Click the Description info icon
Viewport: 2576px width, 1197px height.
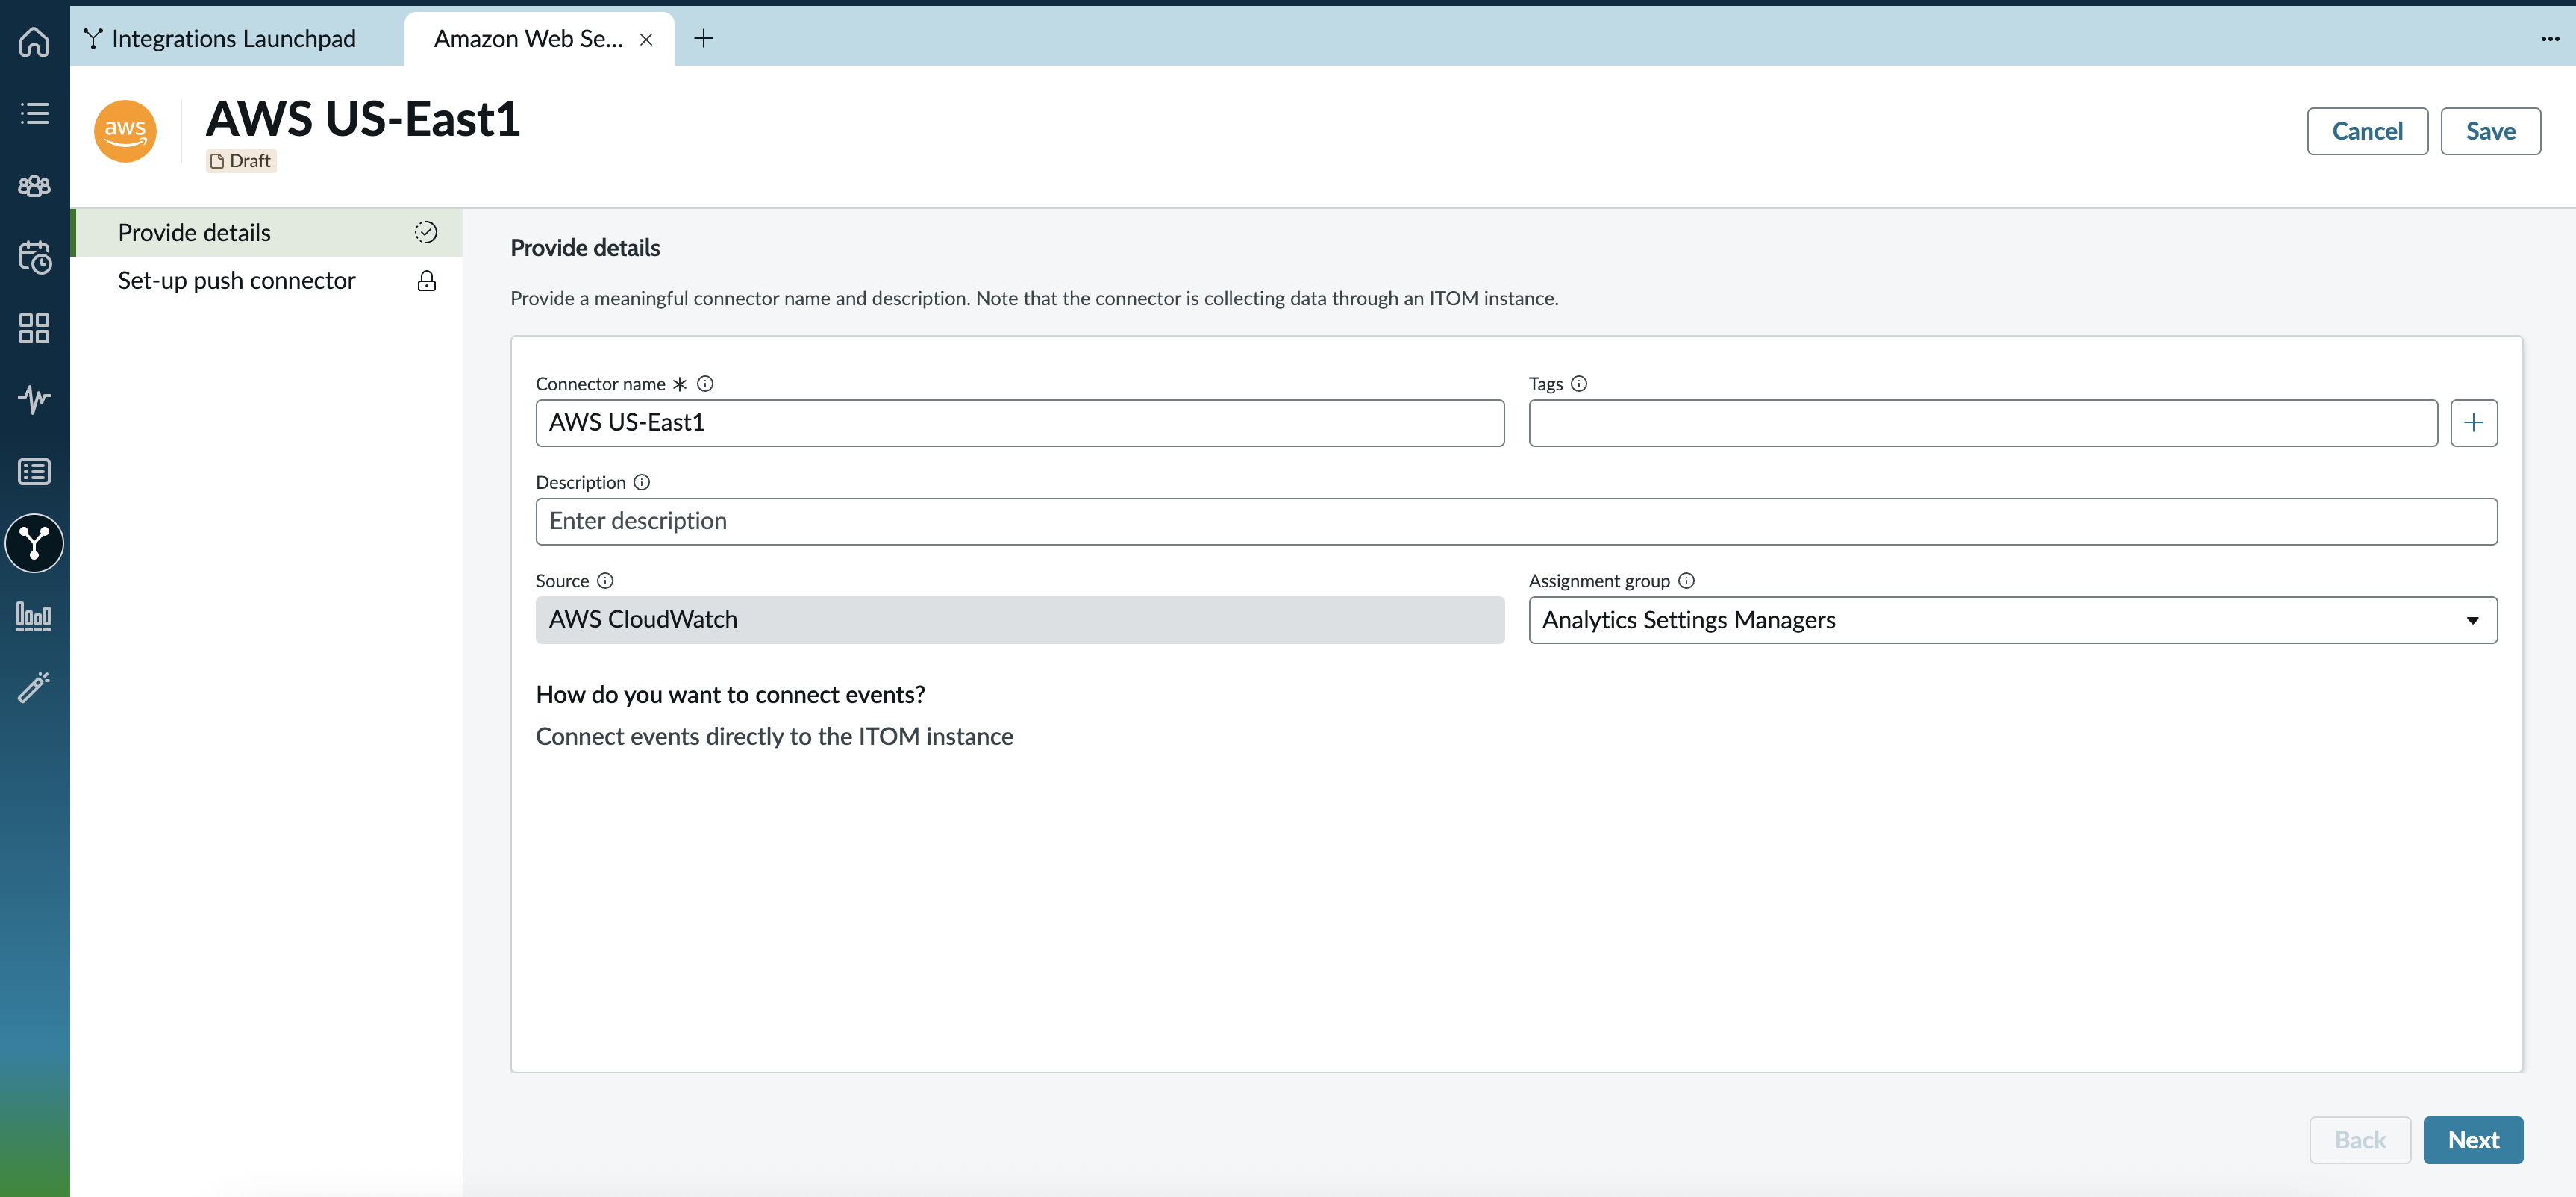(x=642, y=482)
